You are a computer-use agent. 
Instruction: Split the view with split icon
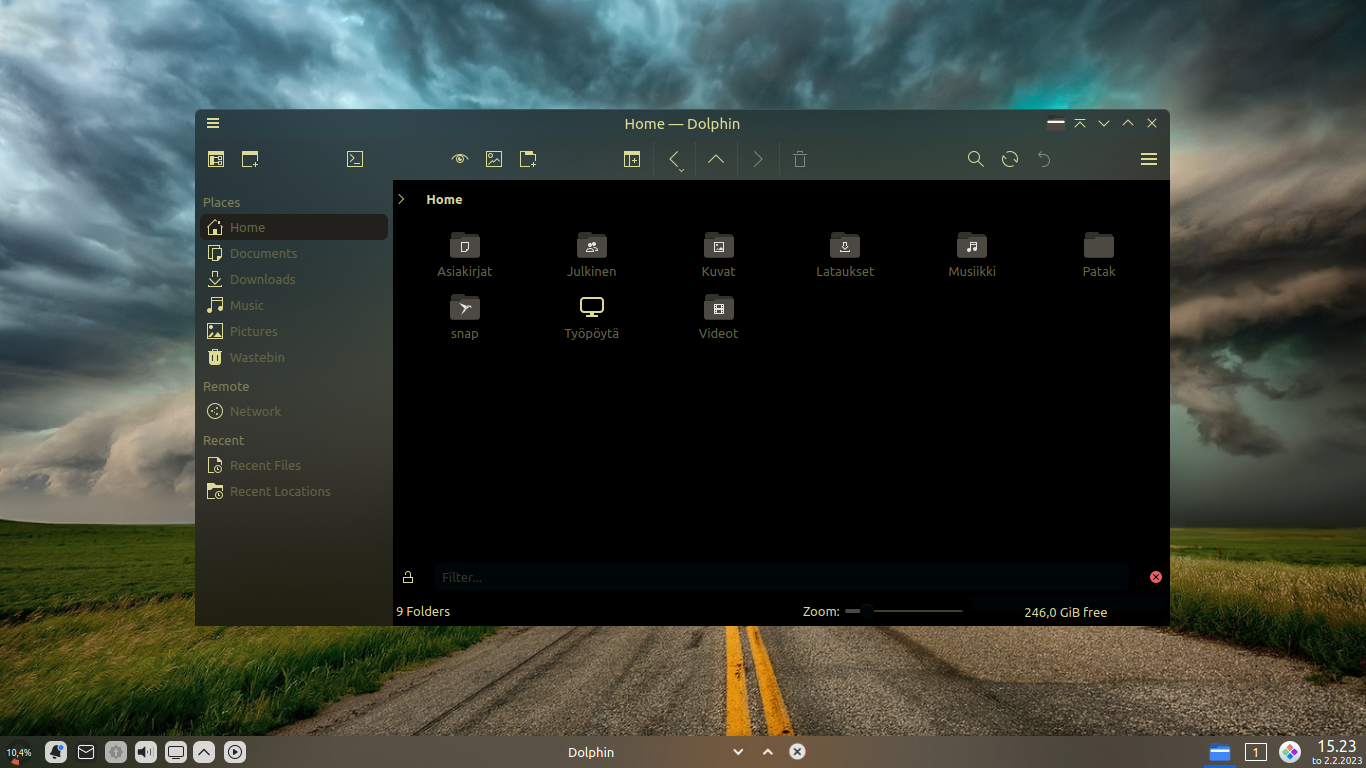tap(632, 159)
